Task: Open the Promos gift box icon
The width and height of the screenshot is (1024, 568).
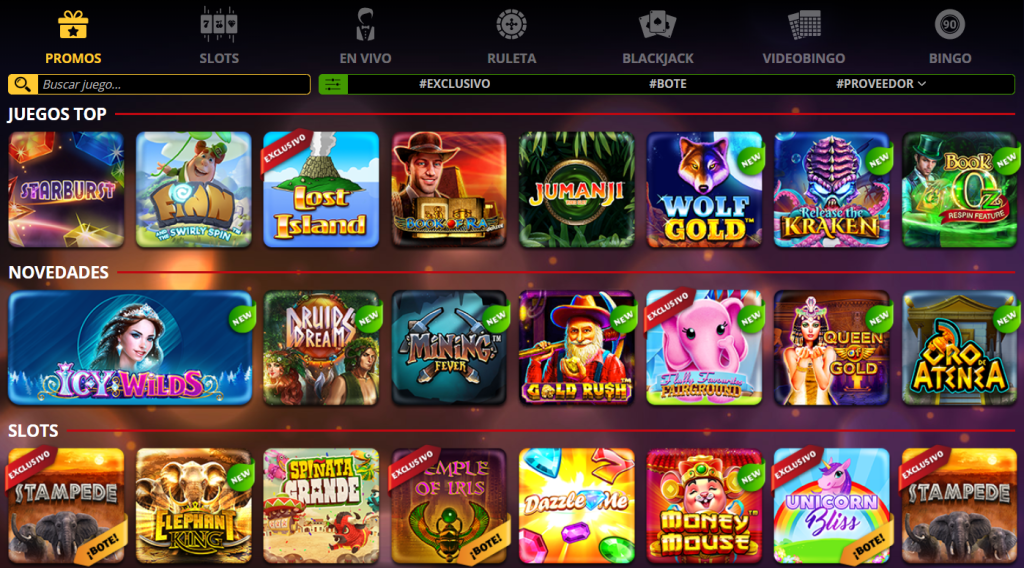Action: pos(72,25)
